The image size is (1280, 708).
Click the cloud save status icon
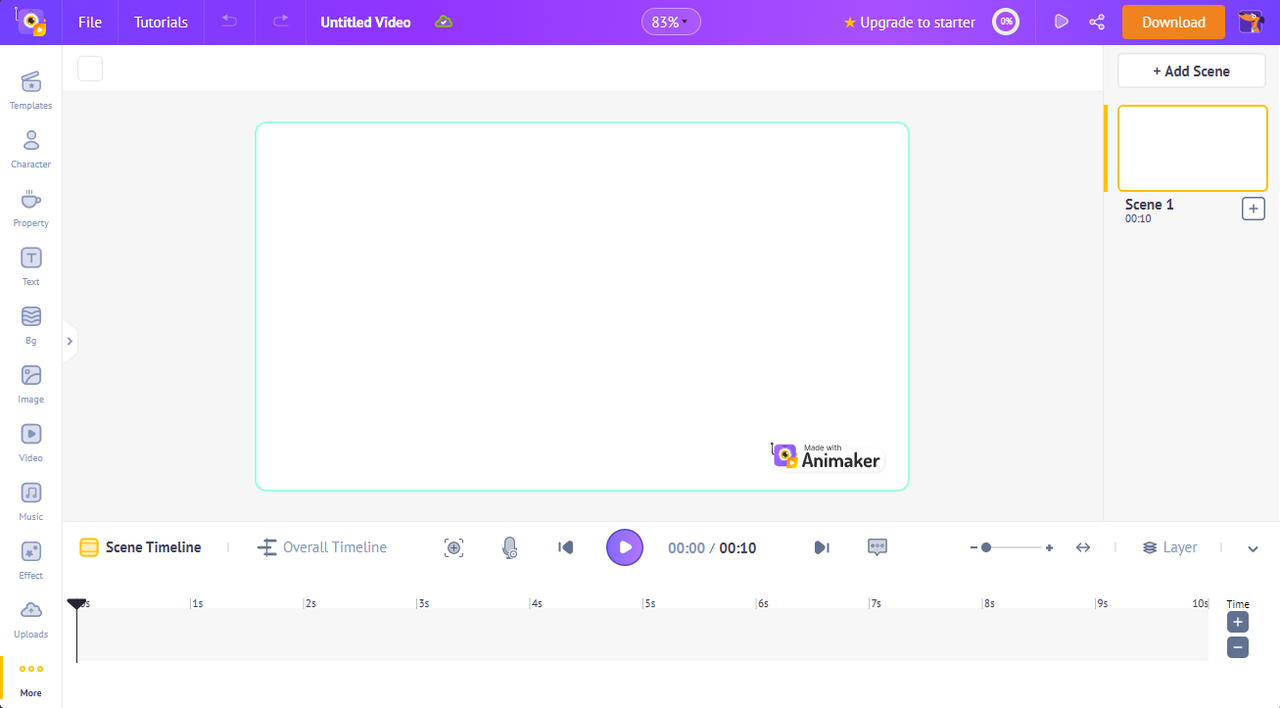coord(444,22)
